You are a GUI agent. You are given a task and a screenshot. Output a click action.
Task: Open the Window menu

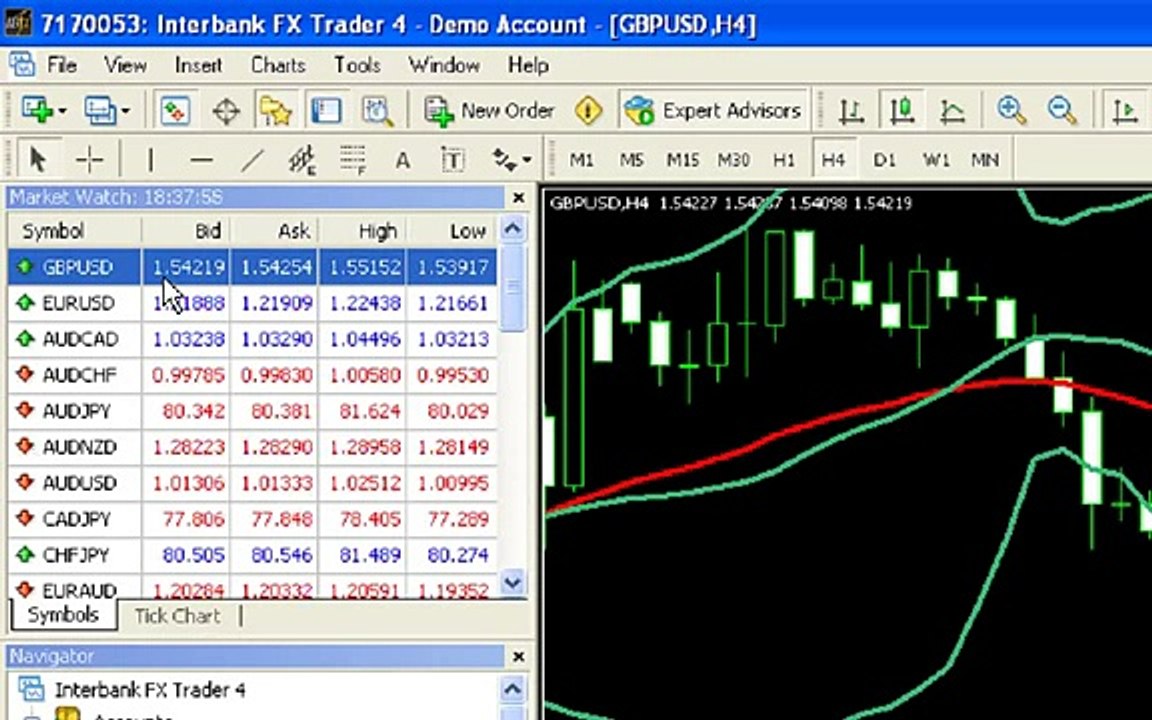click(444, 65)
